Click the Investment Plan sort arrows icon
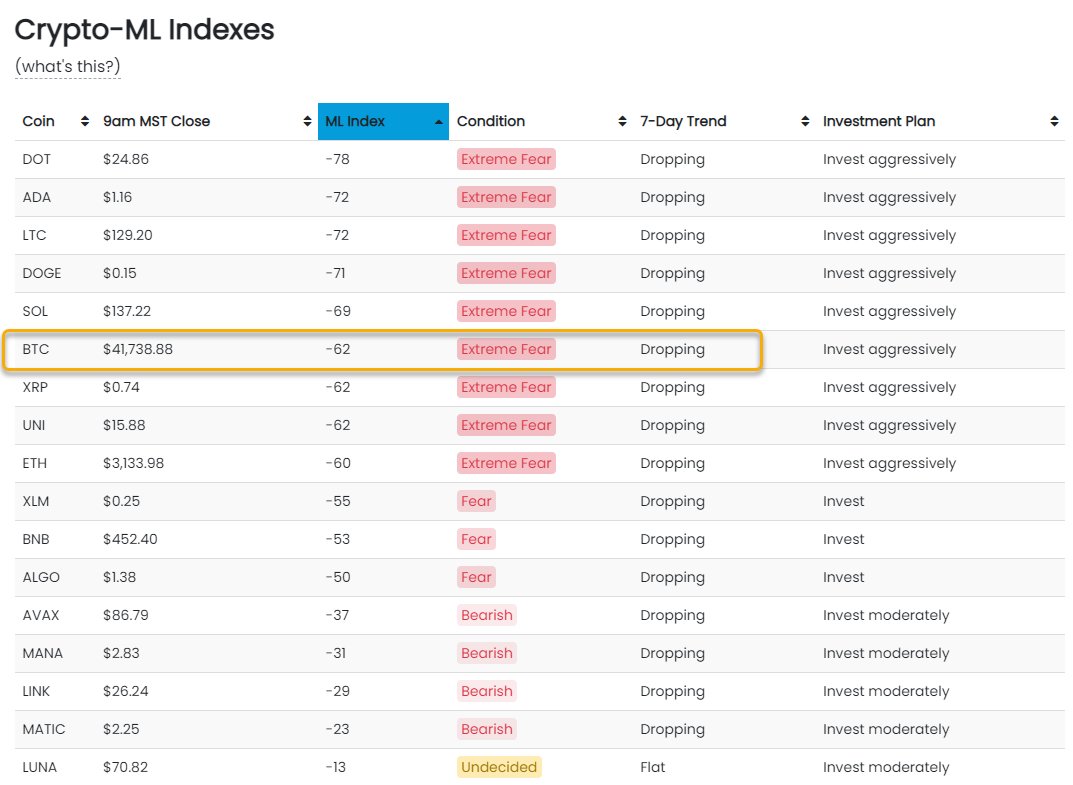The width and height of the screenshot is (1073, 785). coord(1055,121)
